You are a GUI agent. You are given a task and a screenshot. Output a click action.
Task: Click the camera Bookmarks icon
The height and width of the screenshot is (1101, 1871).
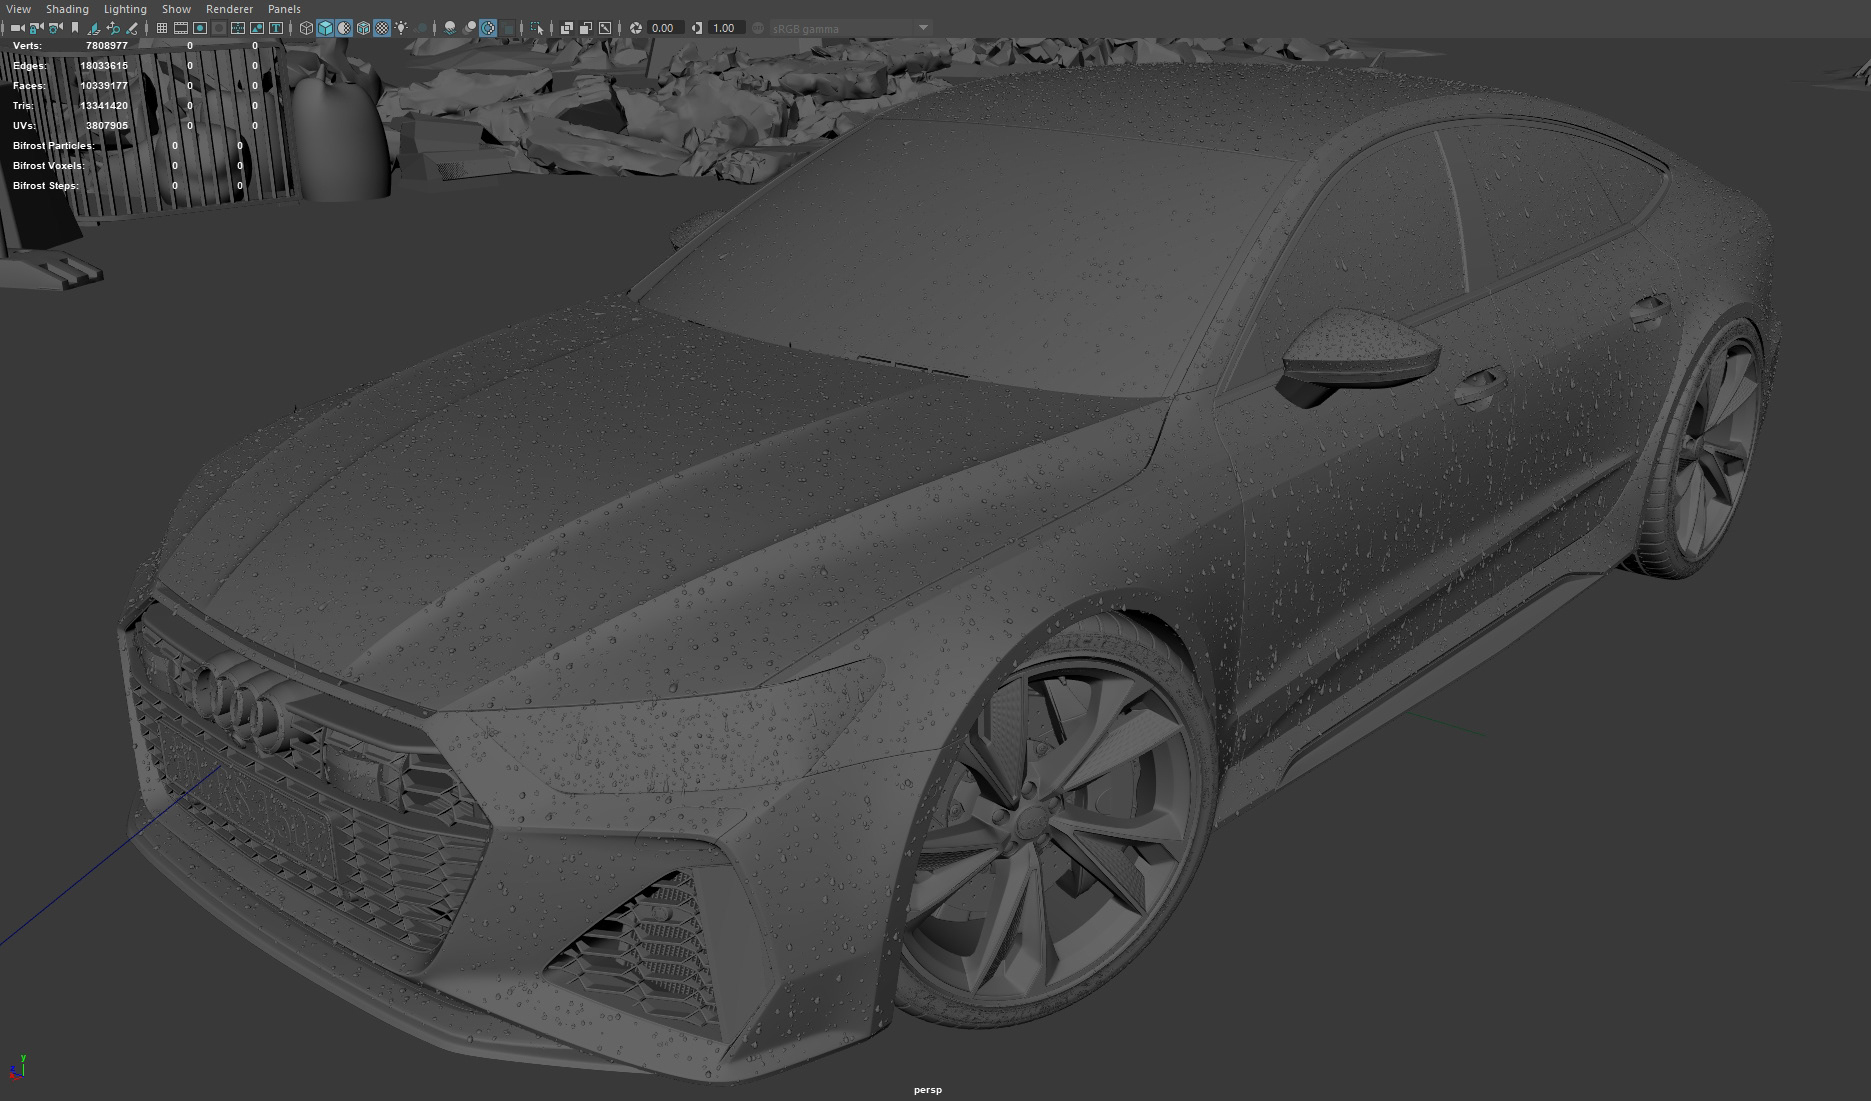pyautogui.click(x=75, y=28)
